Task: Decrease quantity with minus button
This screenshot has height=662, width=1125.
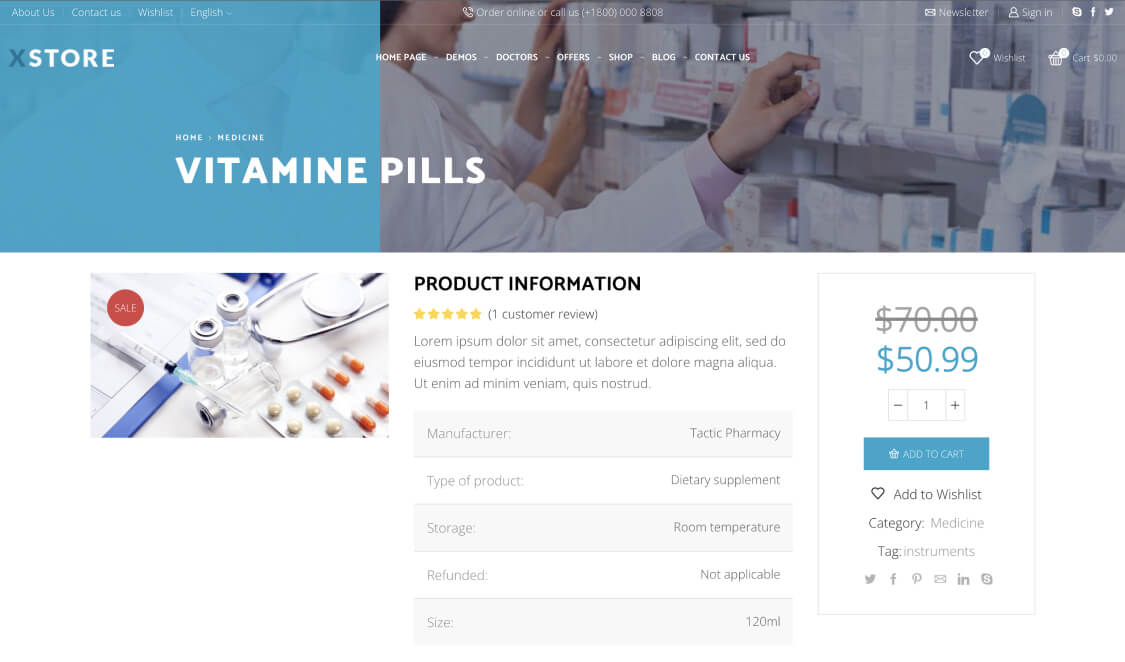Action: click(898, 405)
